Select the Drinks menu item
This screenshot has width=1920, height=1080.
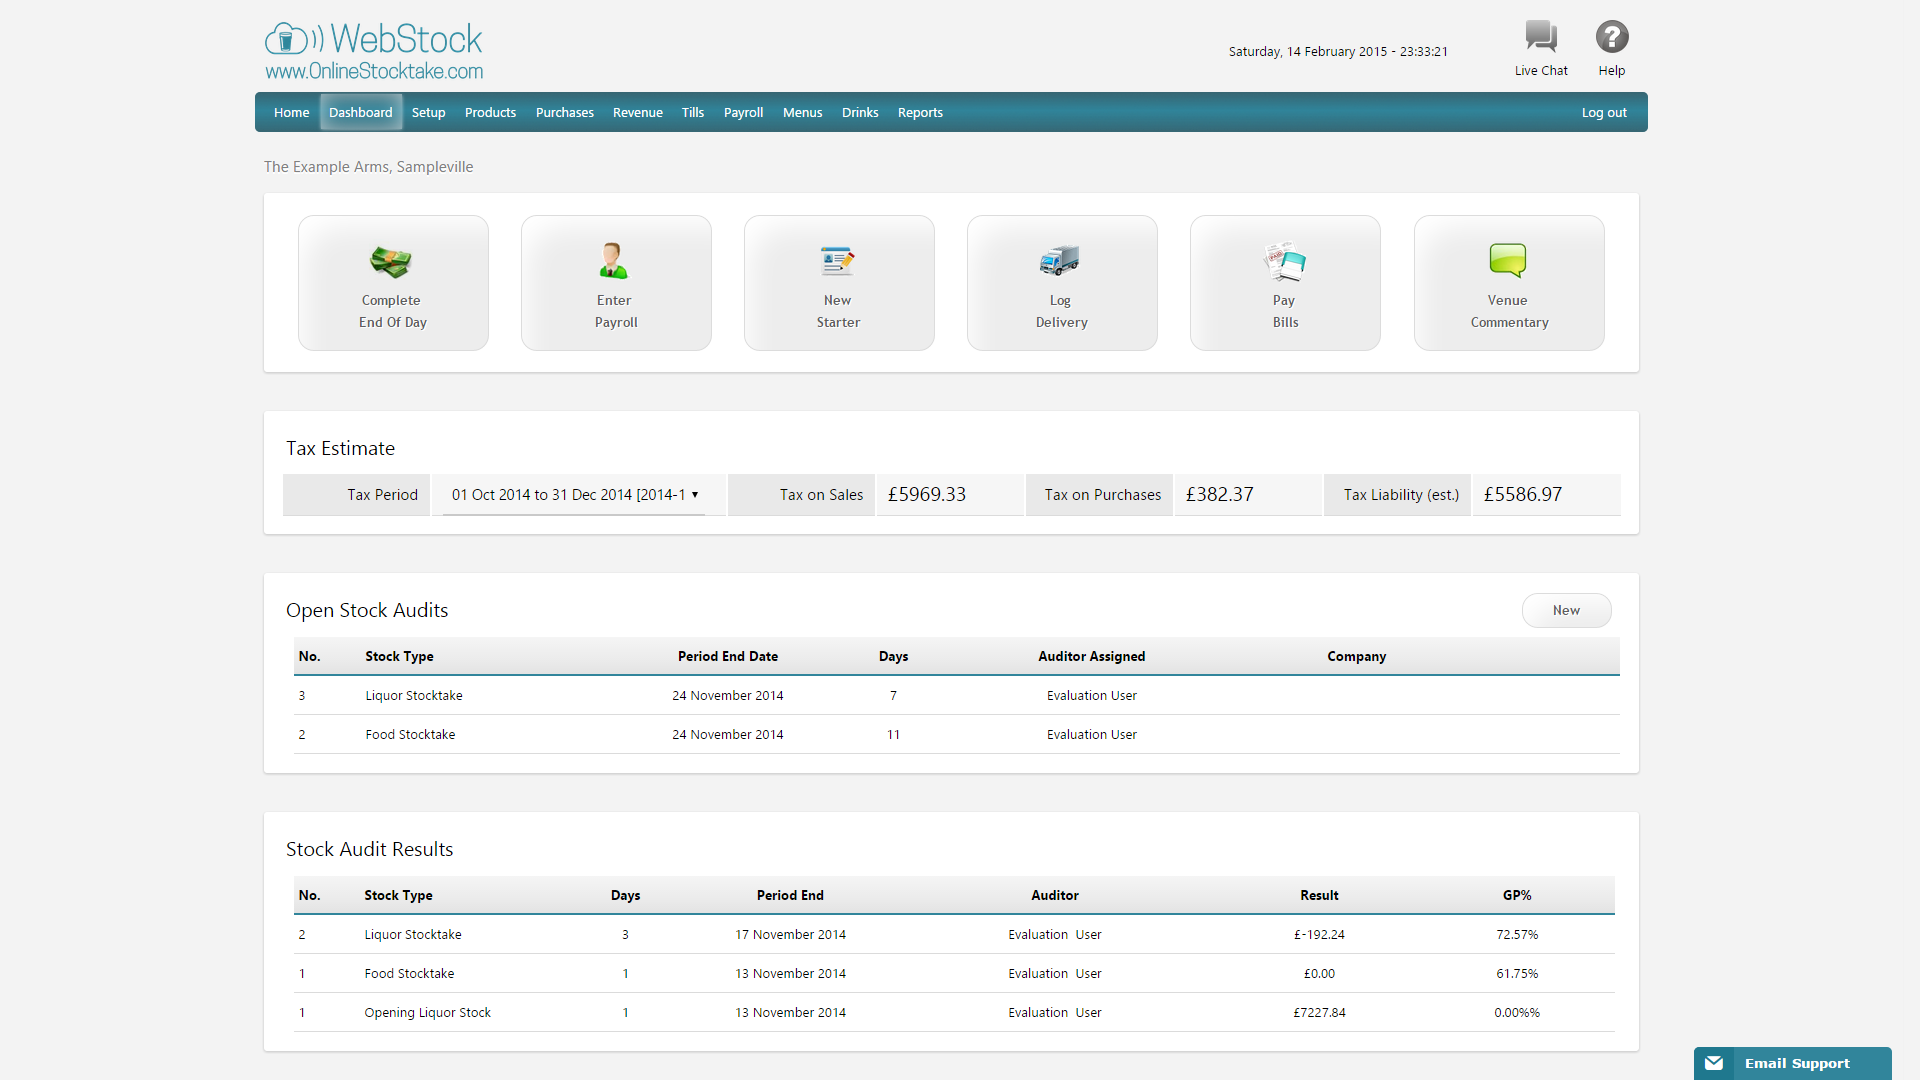click(x=859, y=112)
